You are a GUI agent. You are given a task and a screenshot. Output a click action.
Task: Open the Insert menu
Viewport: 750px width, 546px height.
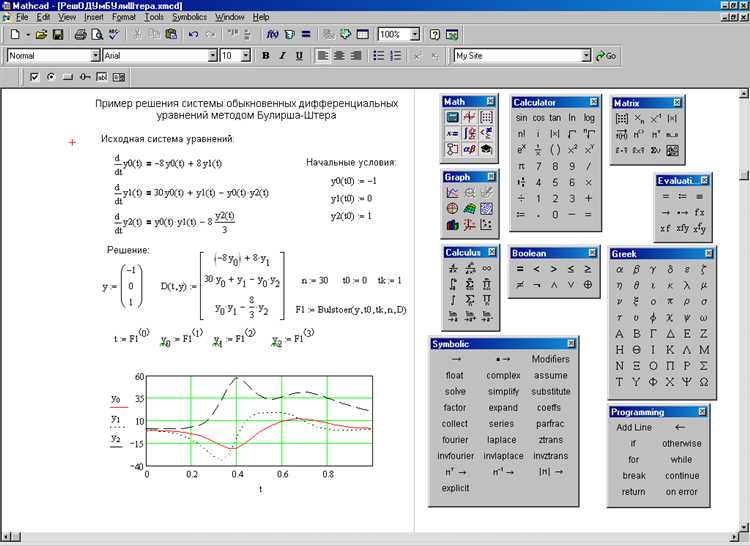tap(94, 17)
